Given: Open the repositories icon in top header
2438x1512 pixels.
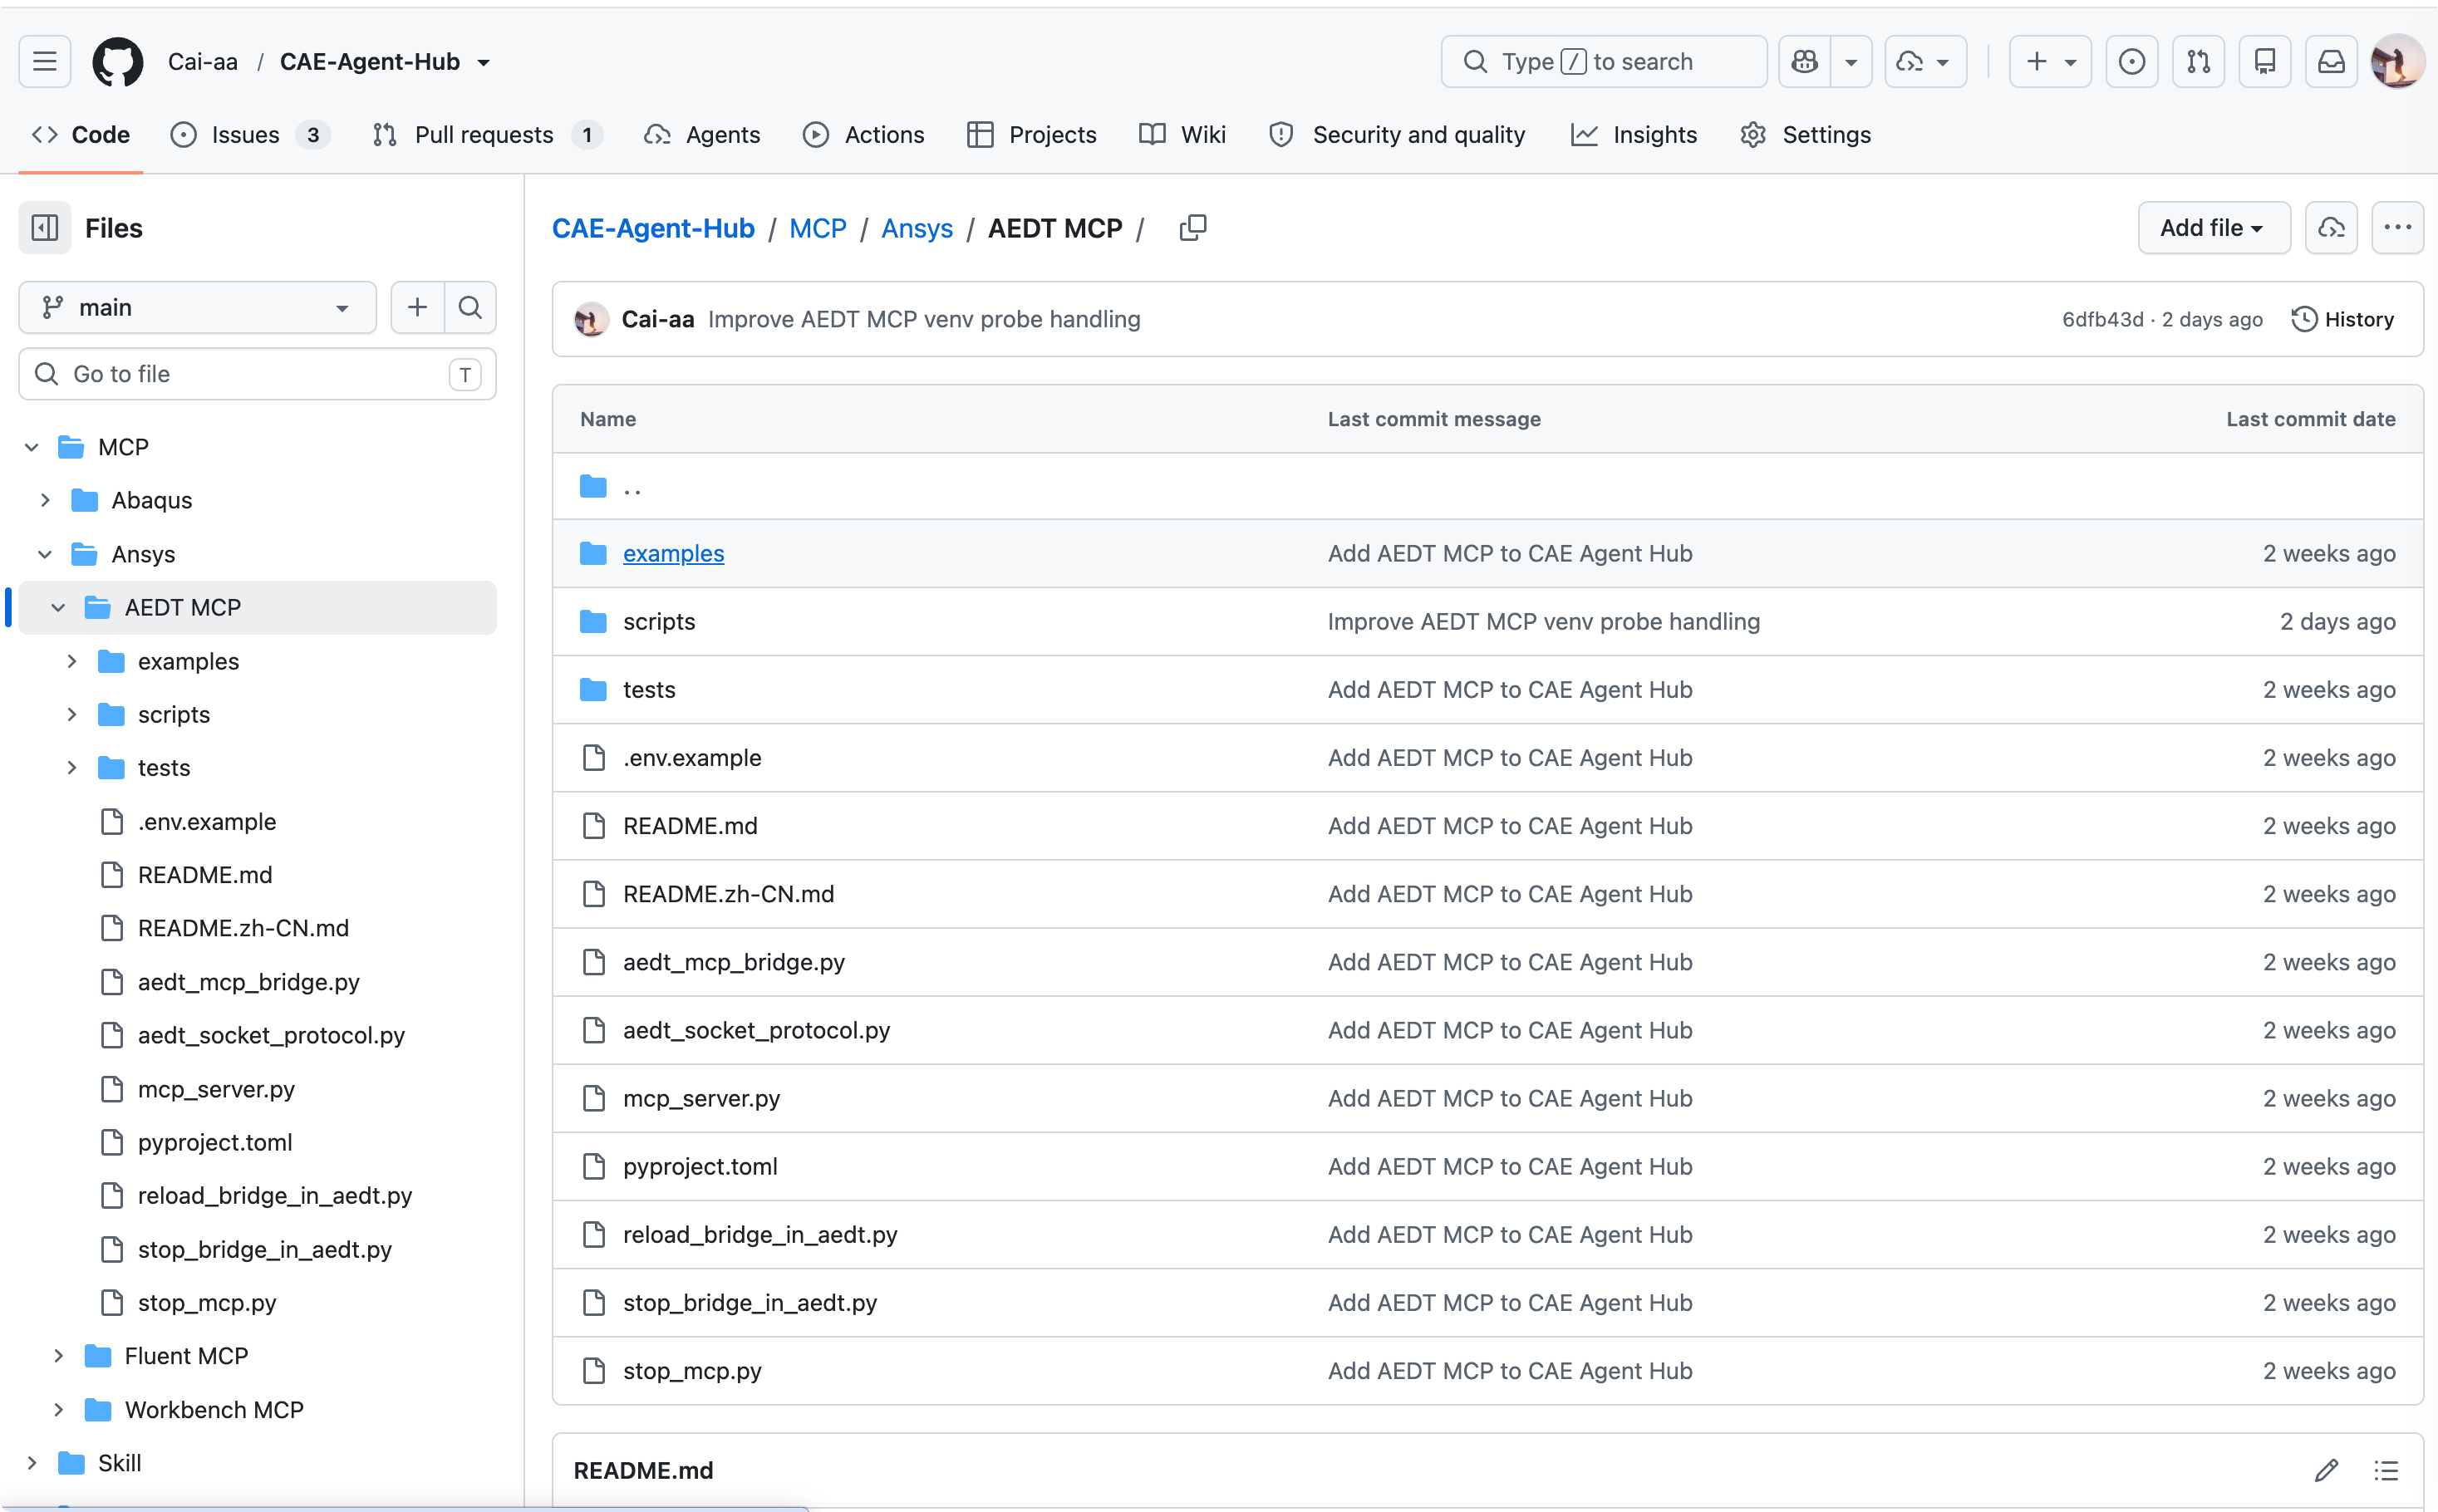Looking at the screenshot, I should point(2265,62).
